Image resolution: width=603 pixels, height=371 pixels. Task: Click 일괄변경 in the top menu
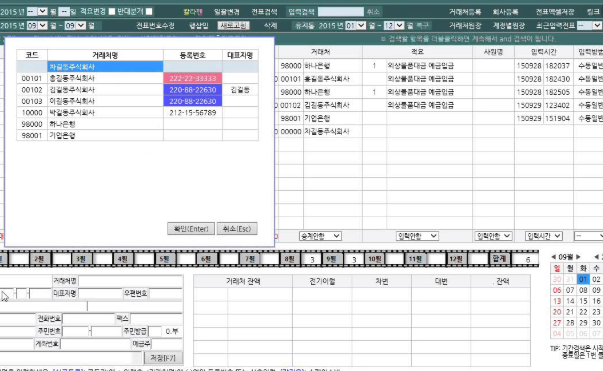coord(227,12)
